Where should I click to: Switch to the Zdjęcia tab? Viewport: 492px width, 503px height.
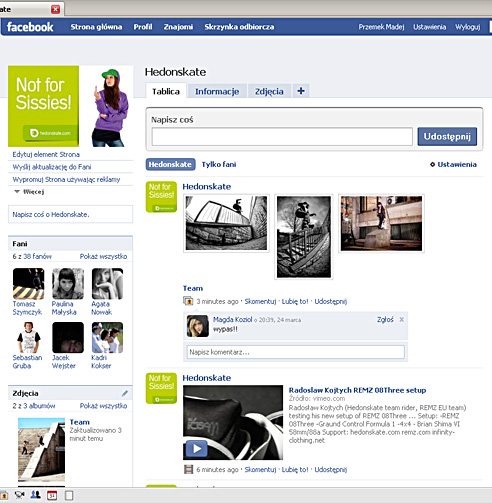[269, 91]
